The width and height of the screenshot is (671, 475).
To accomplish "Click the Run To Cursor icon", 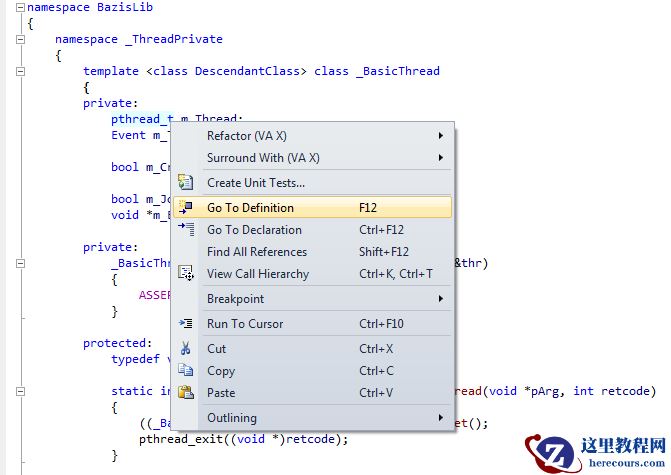I will pos(186,324).
